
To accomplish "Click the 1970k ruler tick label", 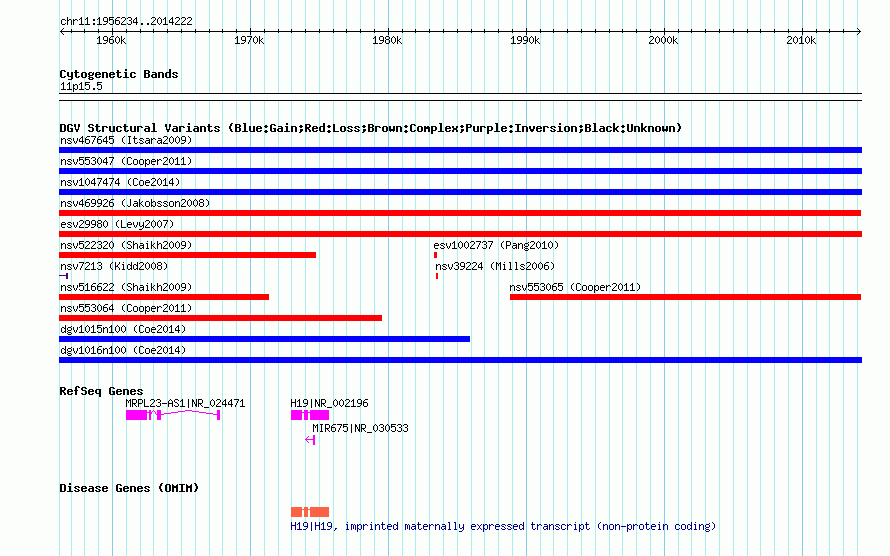I will tap(249, 40).
